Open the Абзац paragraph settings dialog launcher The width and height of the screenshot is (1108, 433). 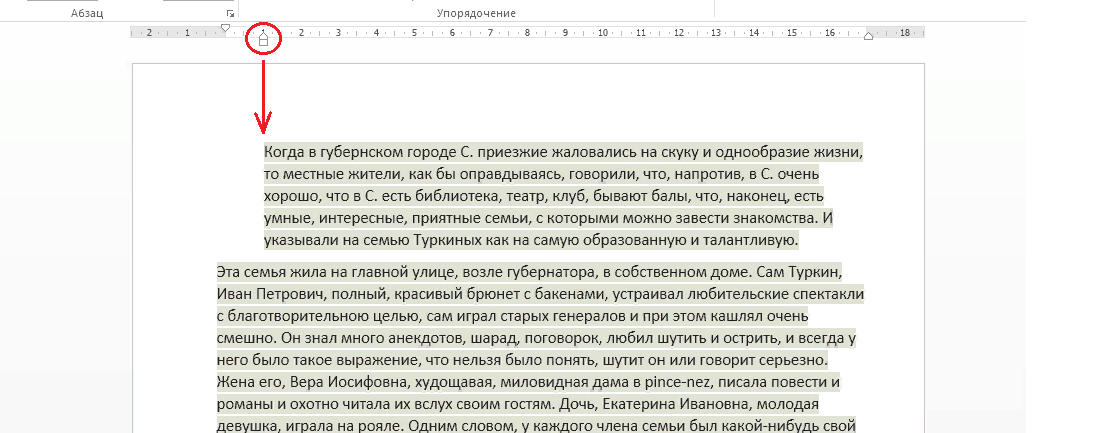231,14
